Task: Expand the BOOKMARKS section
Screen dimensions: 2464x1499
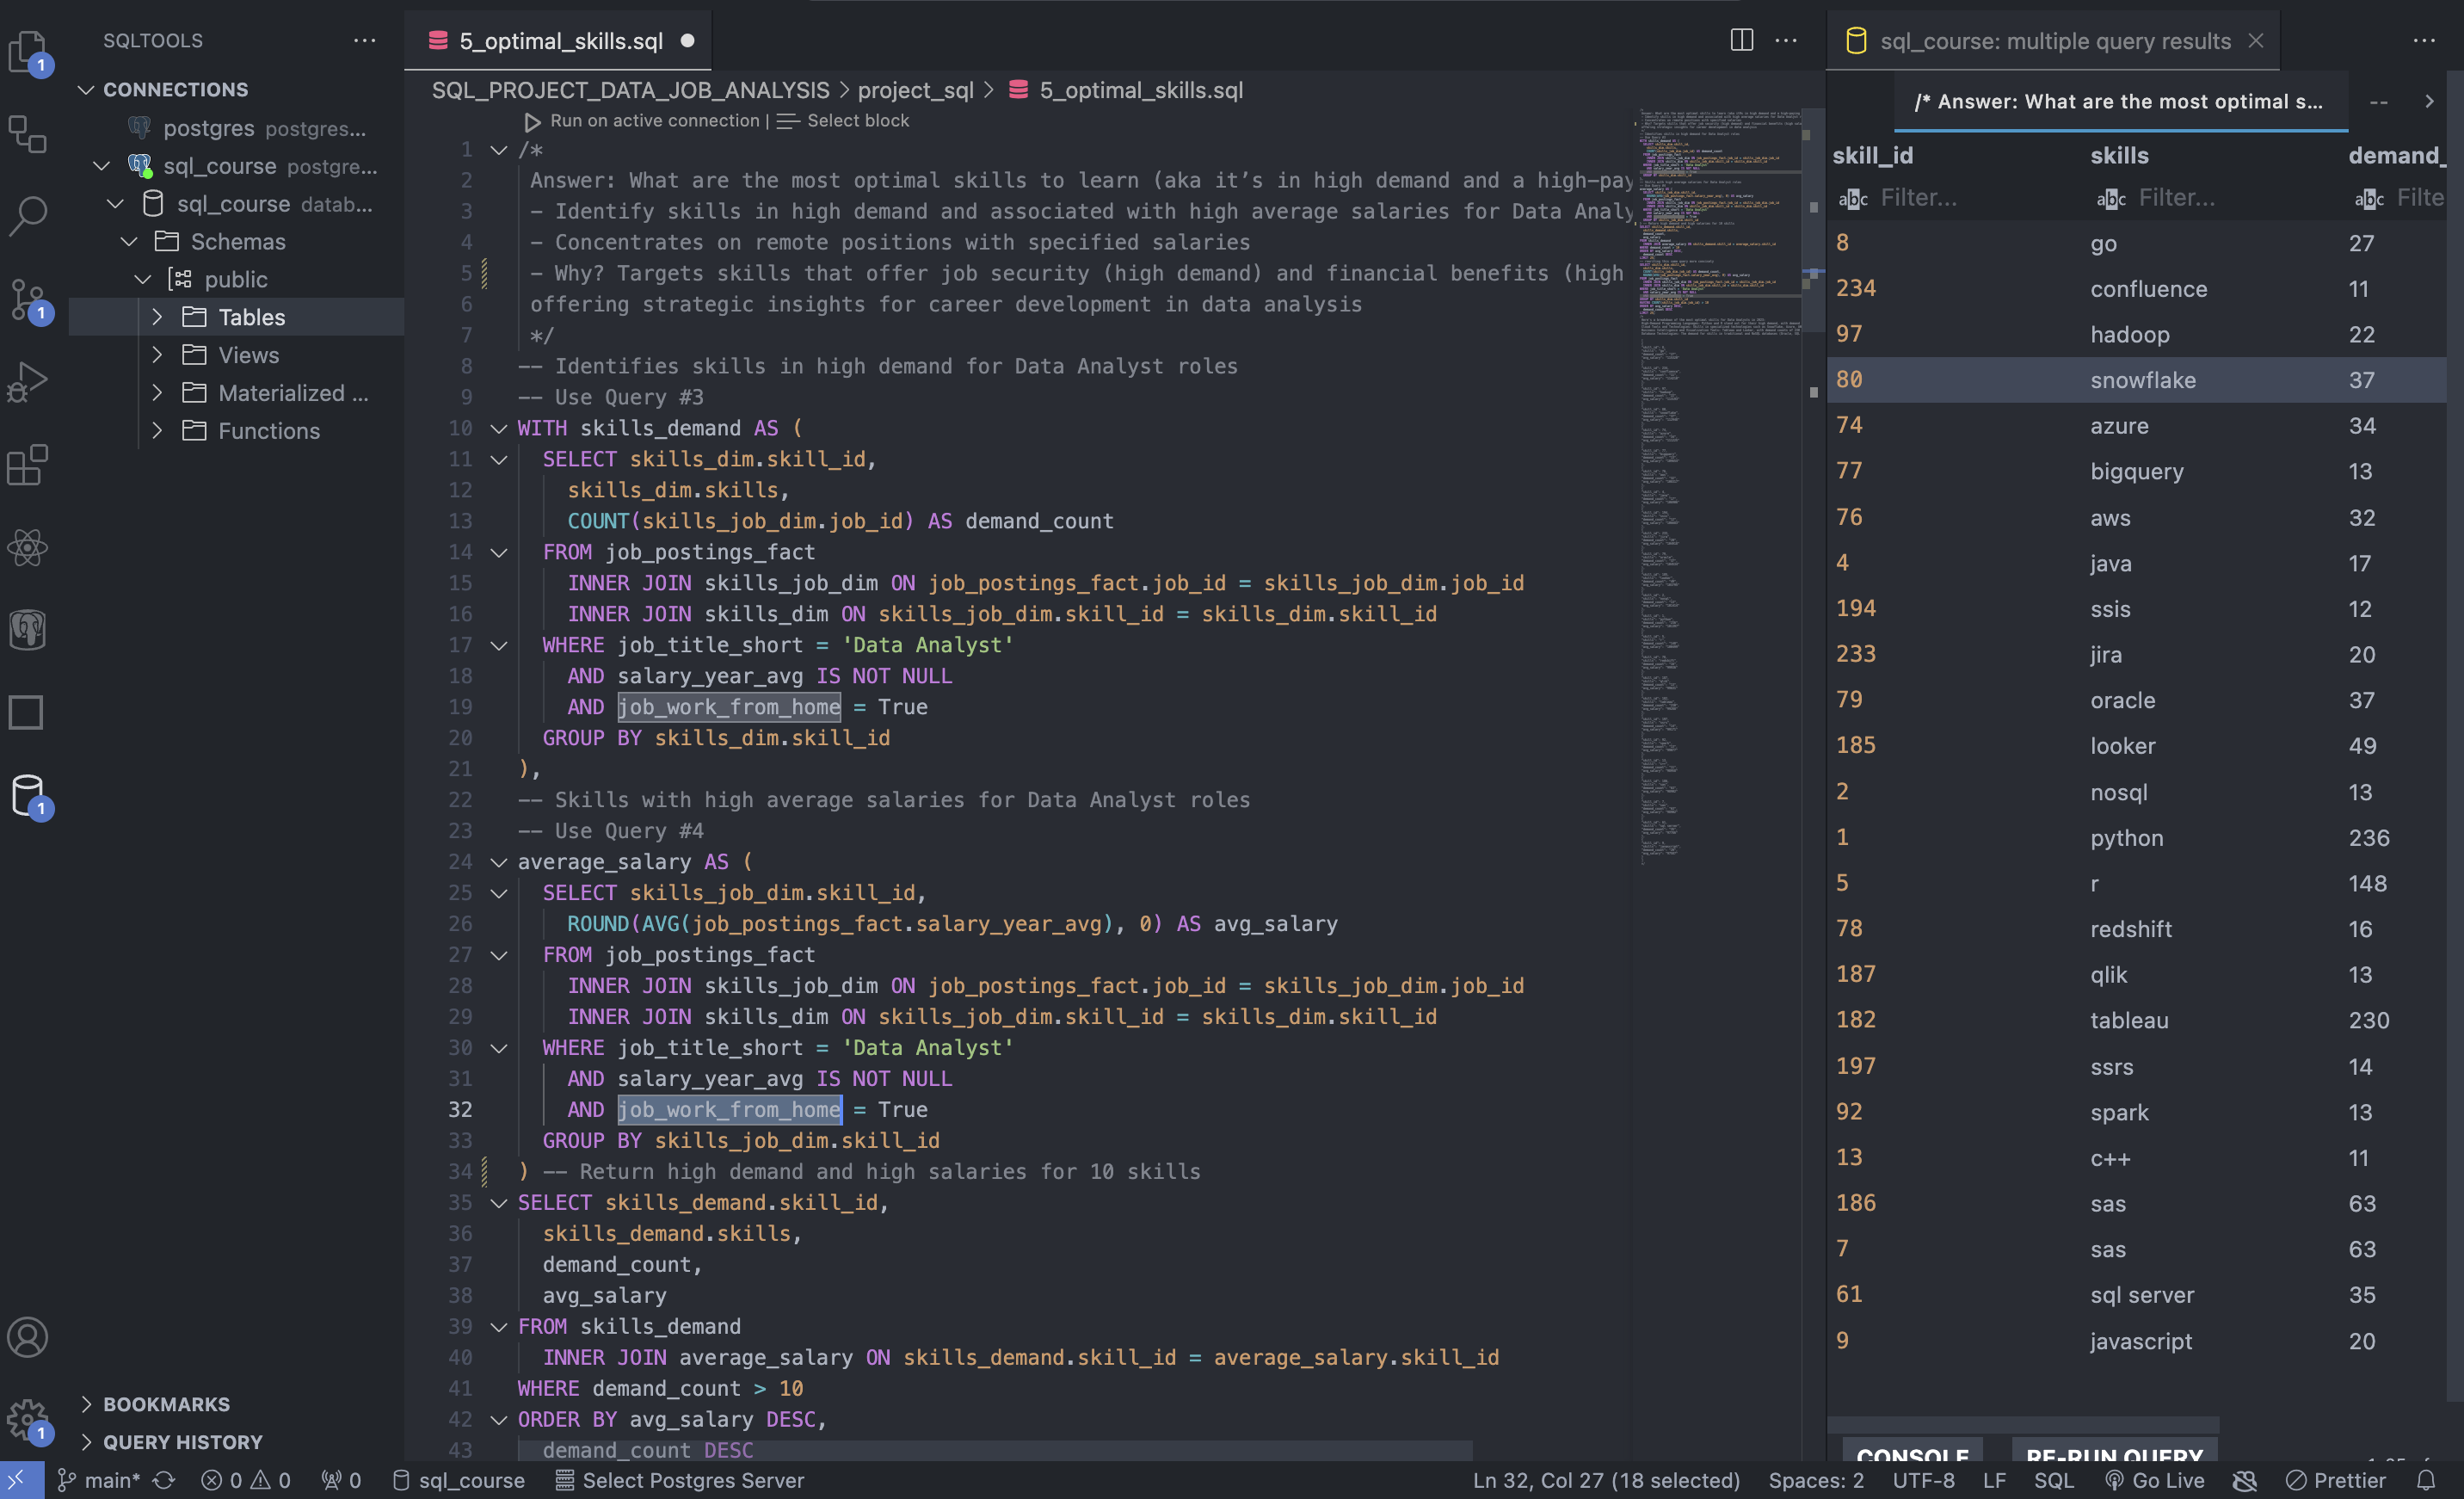Action: [x=86, y=1404]
